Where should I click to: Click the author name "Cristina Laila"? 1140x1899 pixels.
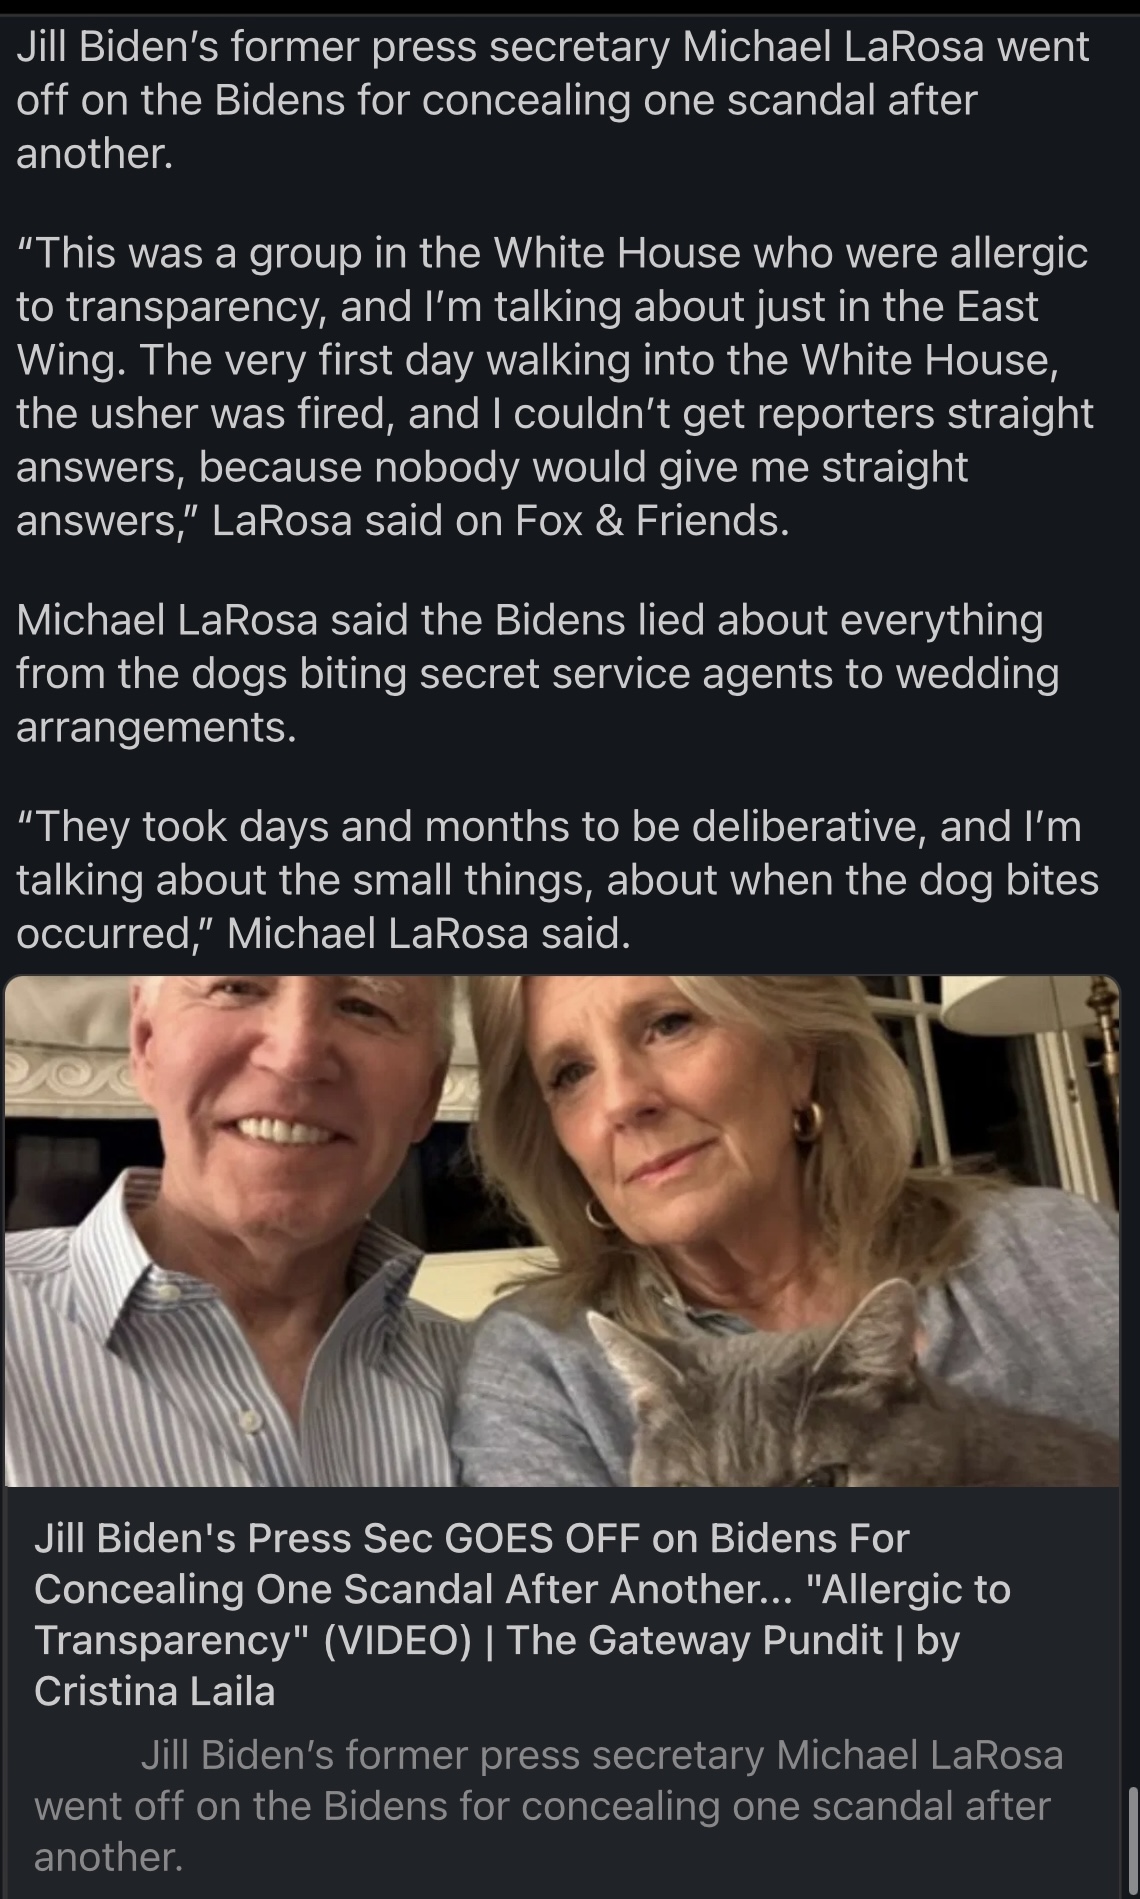pyautogui.click(x=154, y=1691)
